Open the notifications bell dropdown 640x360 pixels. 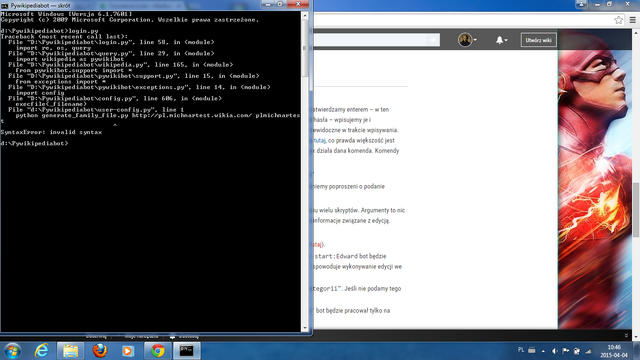coord(502,40)
